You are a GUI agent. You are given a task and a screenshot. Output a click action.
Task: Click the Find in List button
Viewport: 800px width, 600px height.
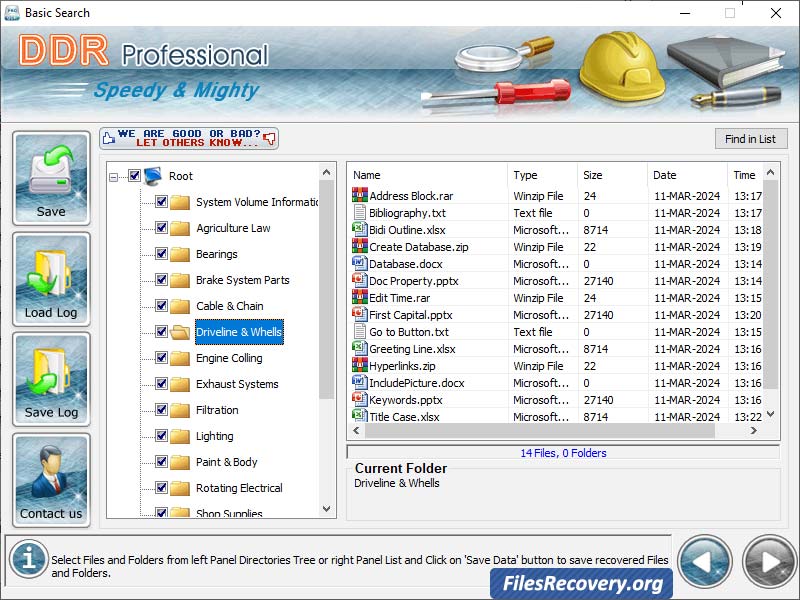click(x=751, y=138)
